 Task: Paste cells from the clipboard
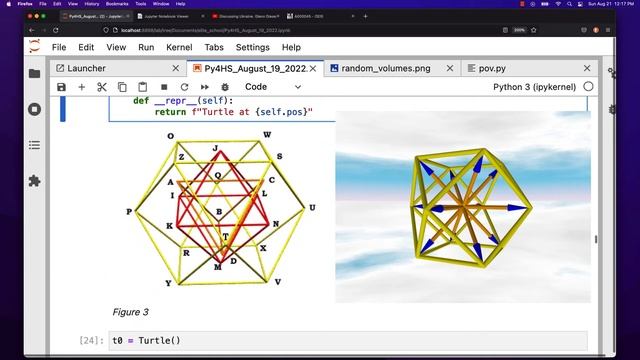click(142, 87)
